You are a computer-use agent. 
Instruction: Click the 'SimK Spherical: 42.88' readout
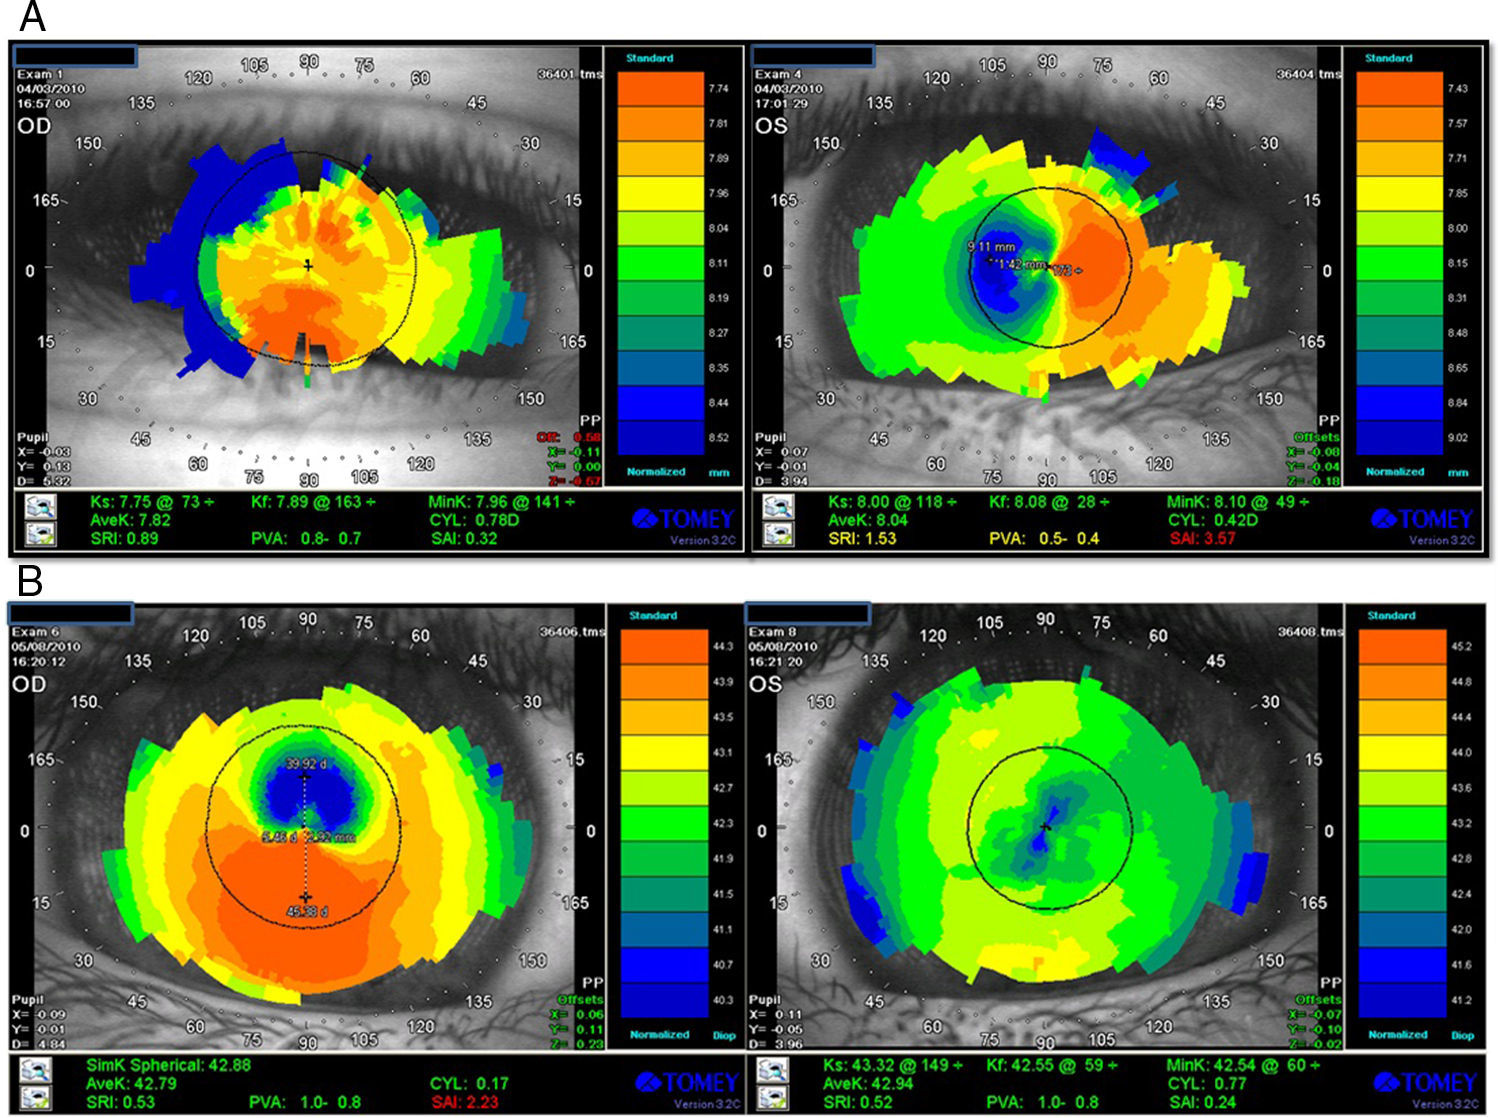point(169,1065)
